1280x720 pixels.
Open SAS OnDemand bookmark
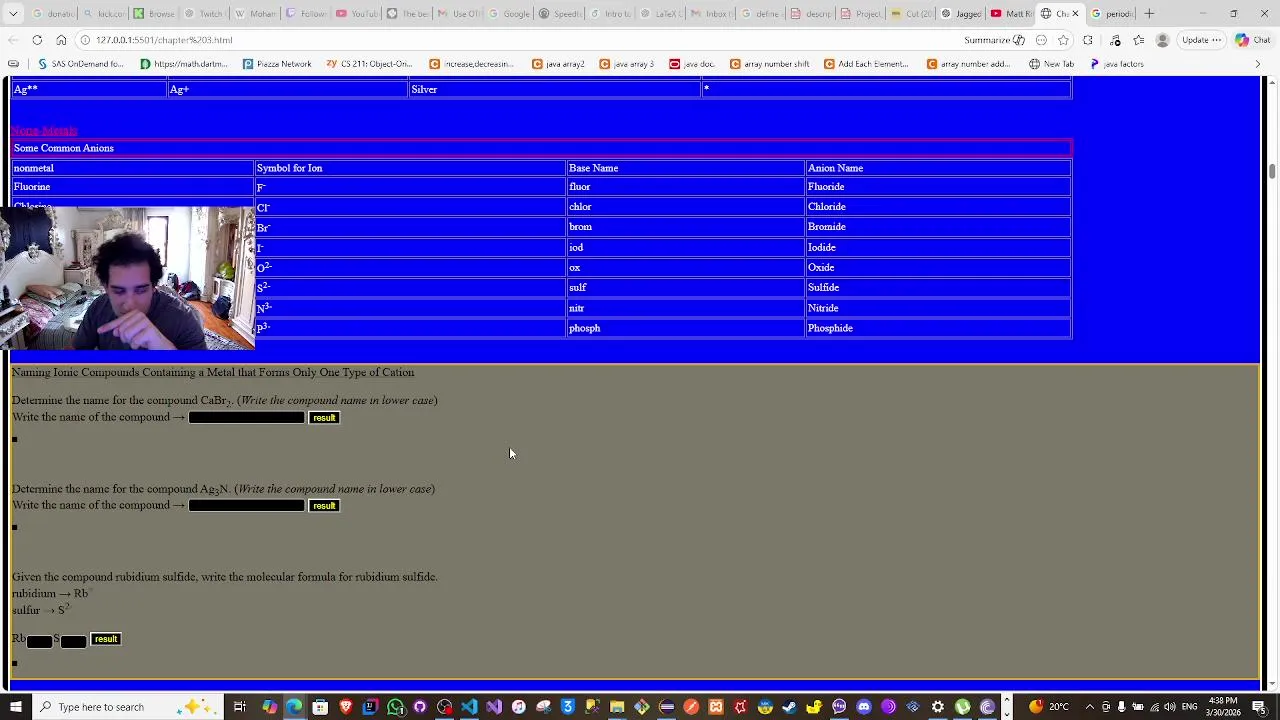(80, 64)
